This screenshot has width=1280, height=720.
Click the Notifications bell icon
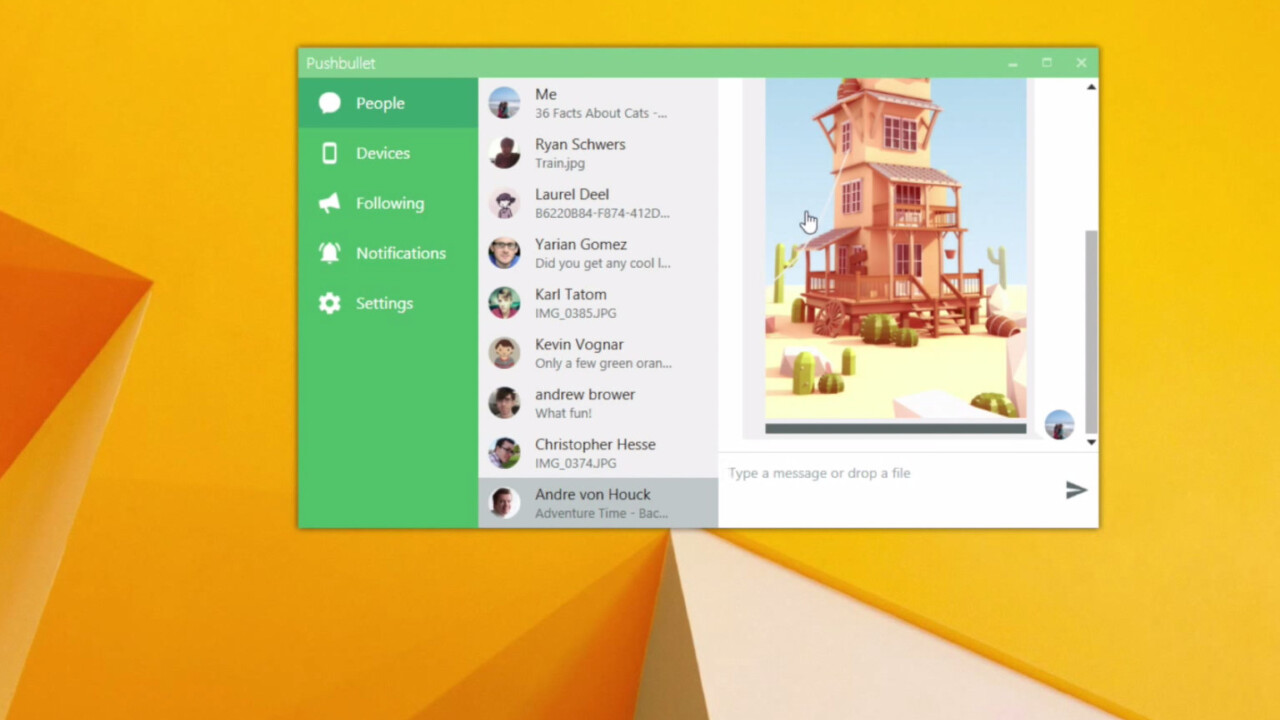330,253
